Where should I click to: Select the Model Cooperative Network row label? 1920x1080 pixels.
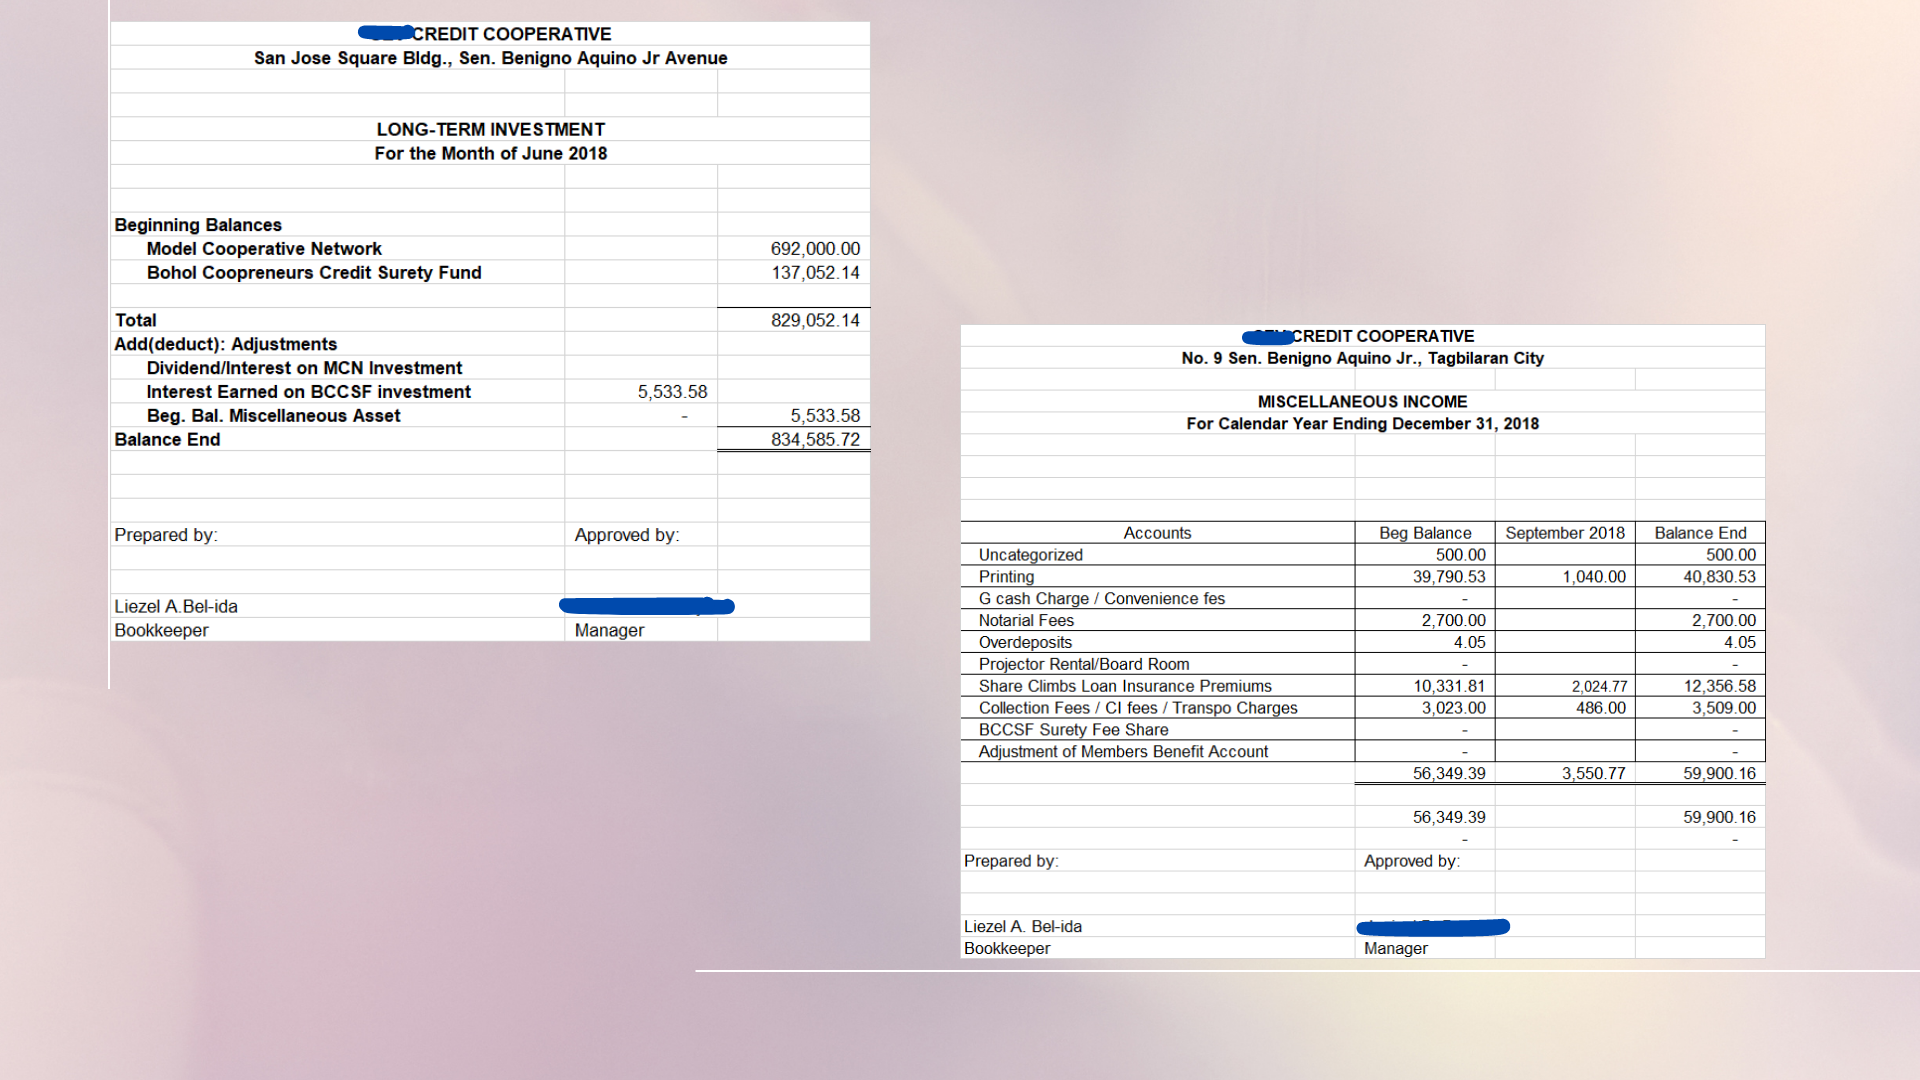[x=264, y=249]
